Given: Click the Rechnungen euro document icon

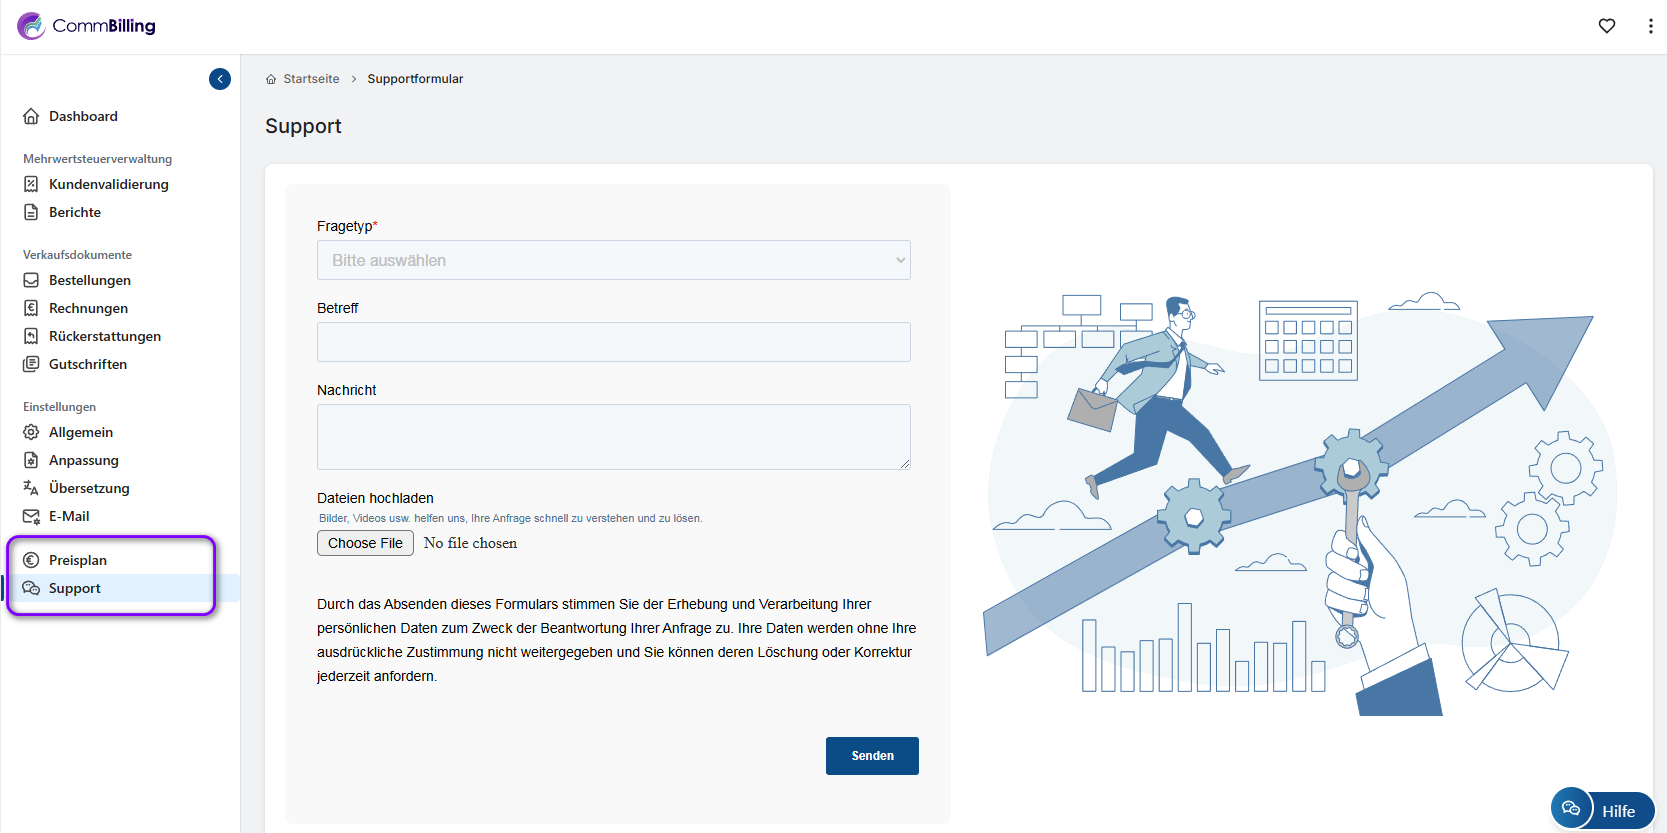Looking at the screenshot, I should point(31,308).
